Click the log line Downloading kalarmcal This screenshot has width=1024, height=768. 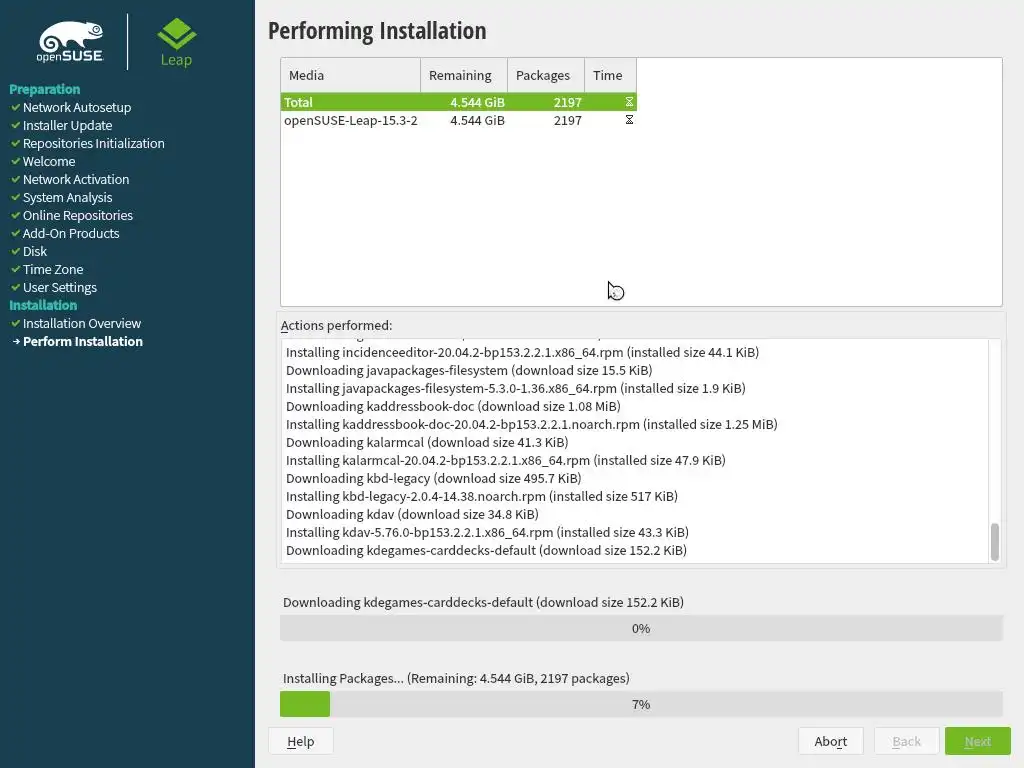427,442
